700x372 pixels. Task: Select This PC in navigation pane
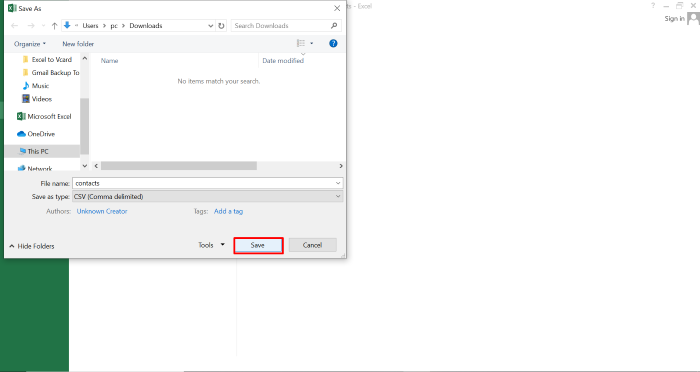42,151
